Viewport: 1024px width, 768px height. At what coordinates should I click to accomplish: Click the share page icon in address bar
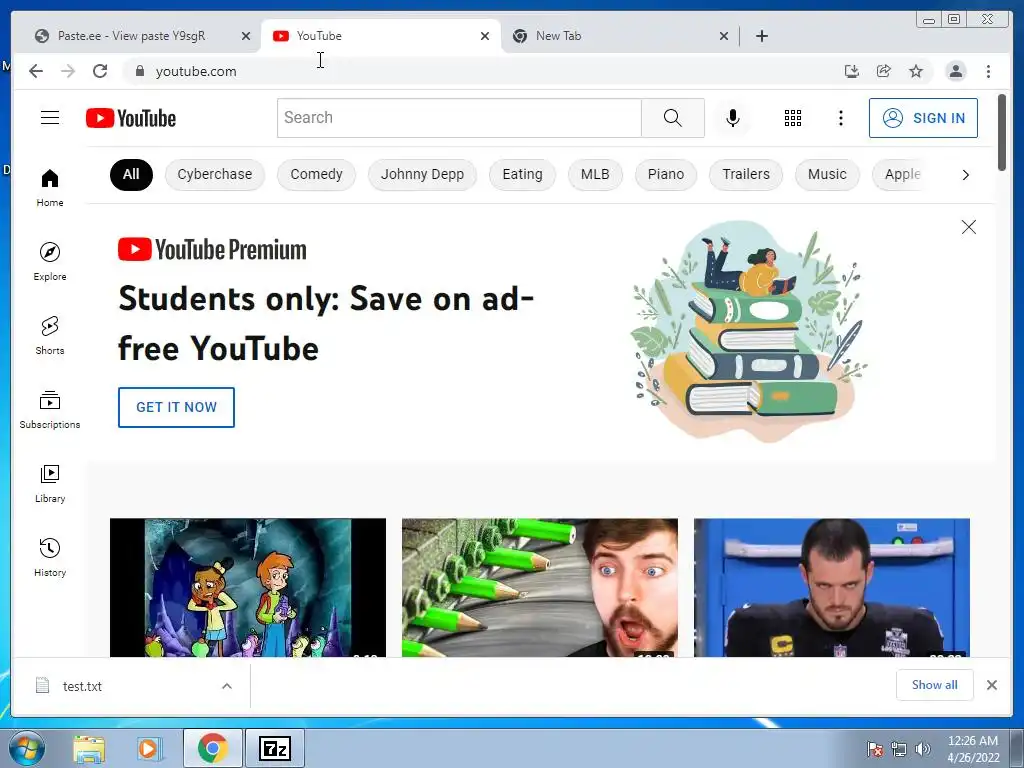coord(884,71)
